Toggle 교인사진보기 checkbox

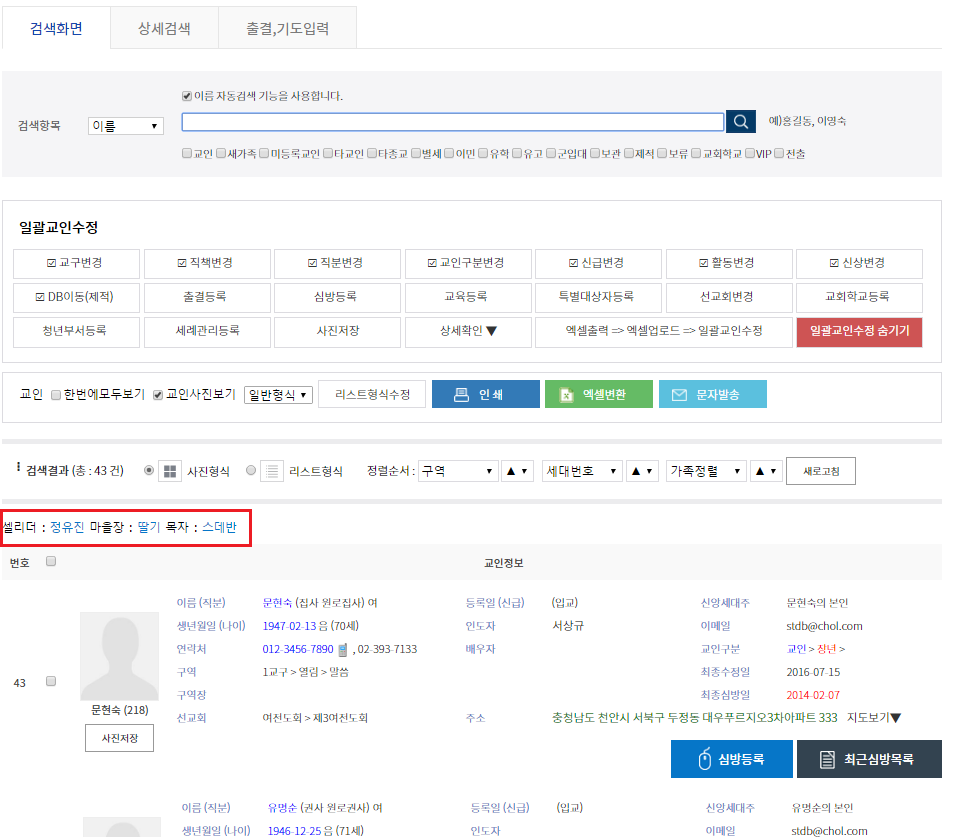pos(158,395)
